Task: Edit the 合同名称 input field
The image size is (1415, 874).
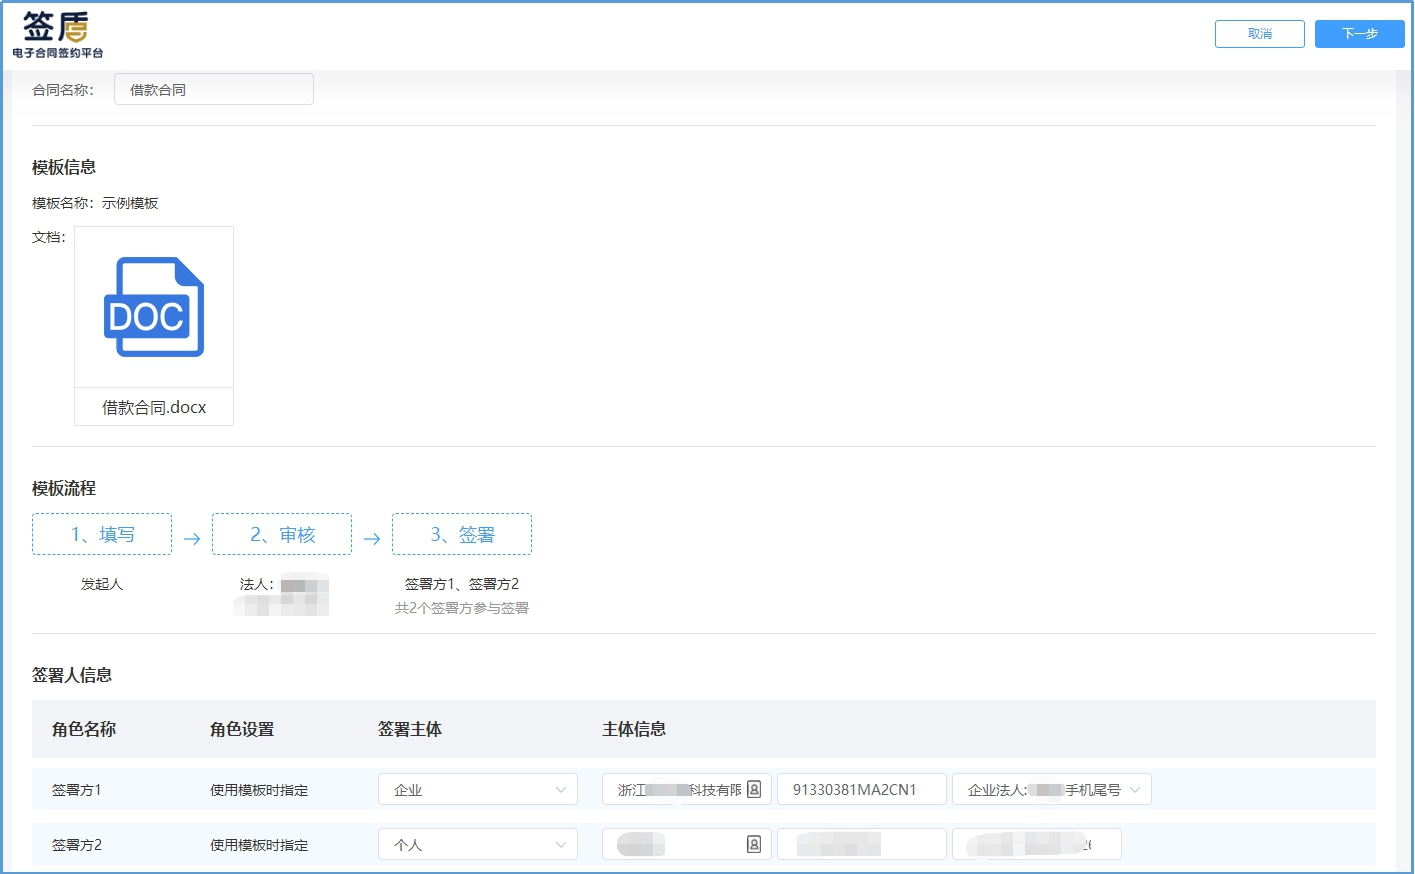Action: point(214,89)
